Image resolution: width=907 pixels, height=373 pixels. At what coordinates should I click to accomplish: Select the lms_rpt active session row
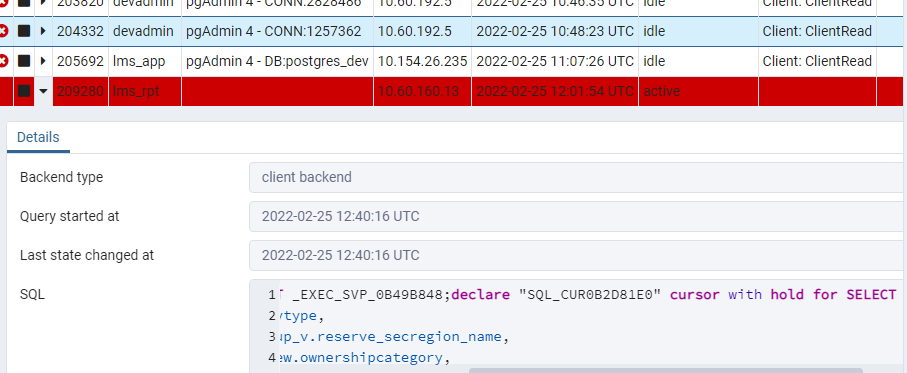pyautogui.click(x=454, y=91)
